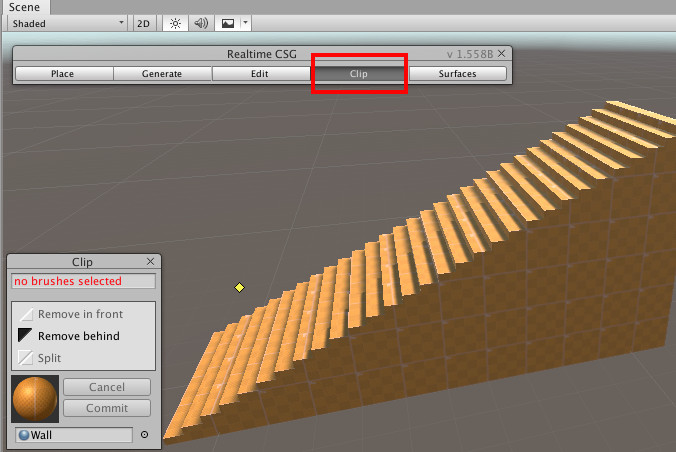Open the Shaded draw mode dropdown
This screenshot has width=676, height=452.
click(67, 23)
